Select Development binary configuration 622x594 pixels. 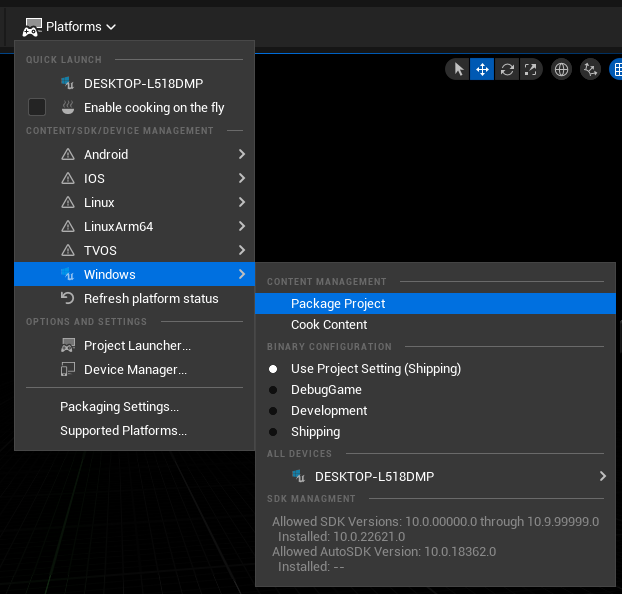pos(435,411)
